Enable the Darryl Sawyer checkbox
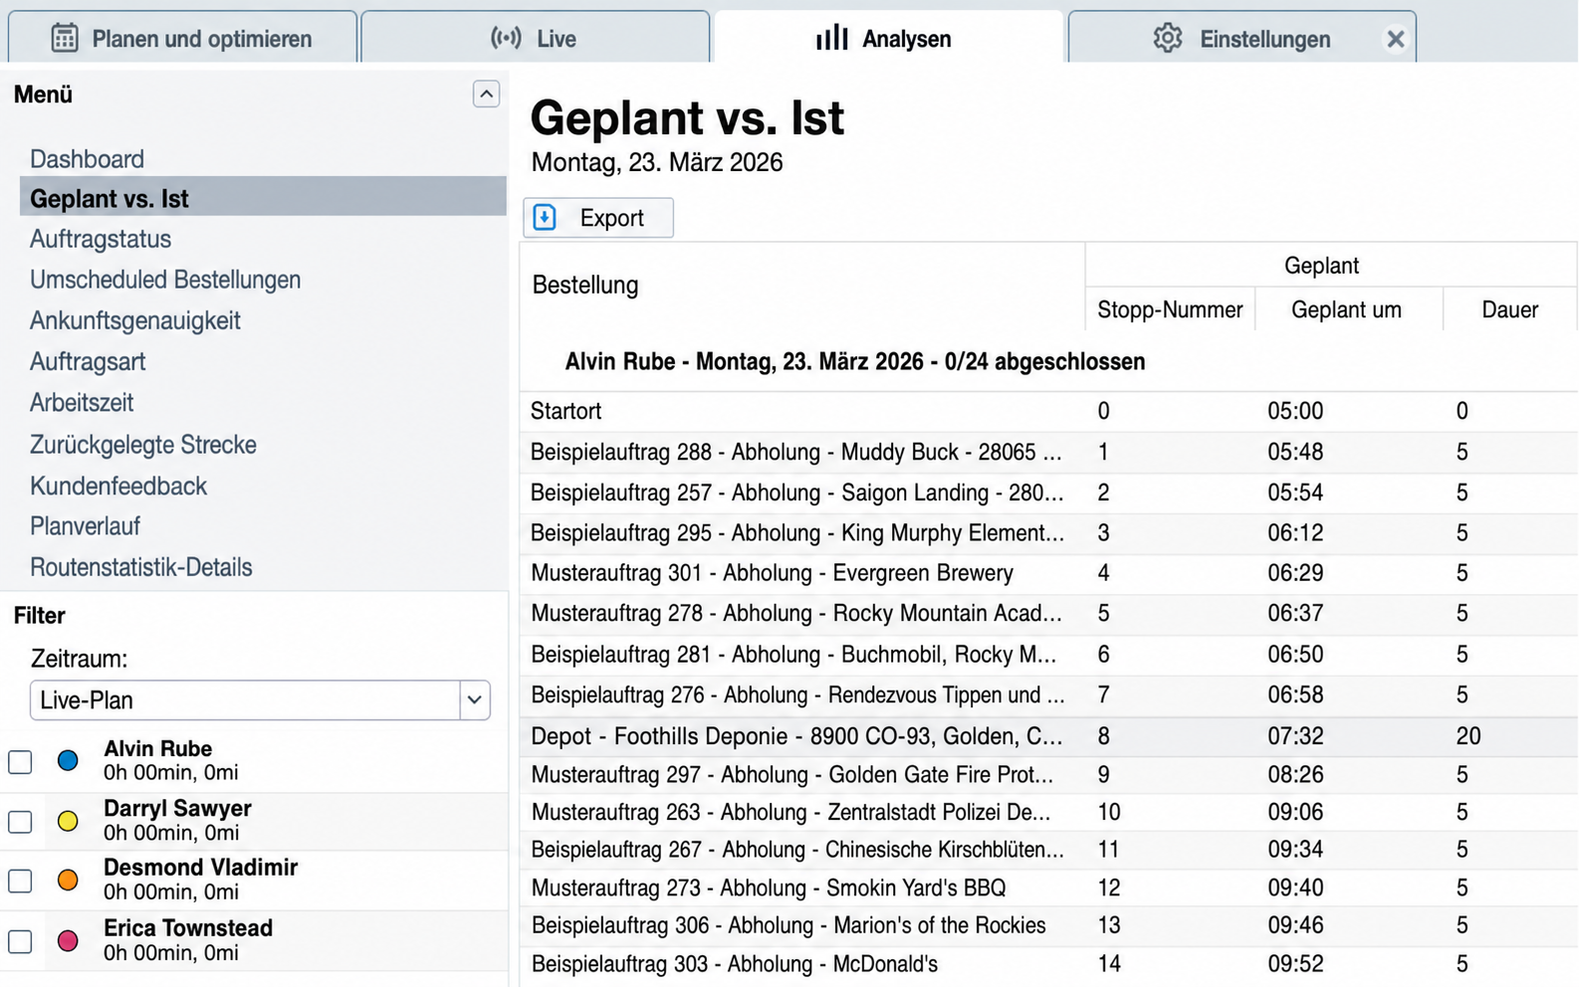The image size is (1579, 987). click(20, 821)
